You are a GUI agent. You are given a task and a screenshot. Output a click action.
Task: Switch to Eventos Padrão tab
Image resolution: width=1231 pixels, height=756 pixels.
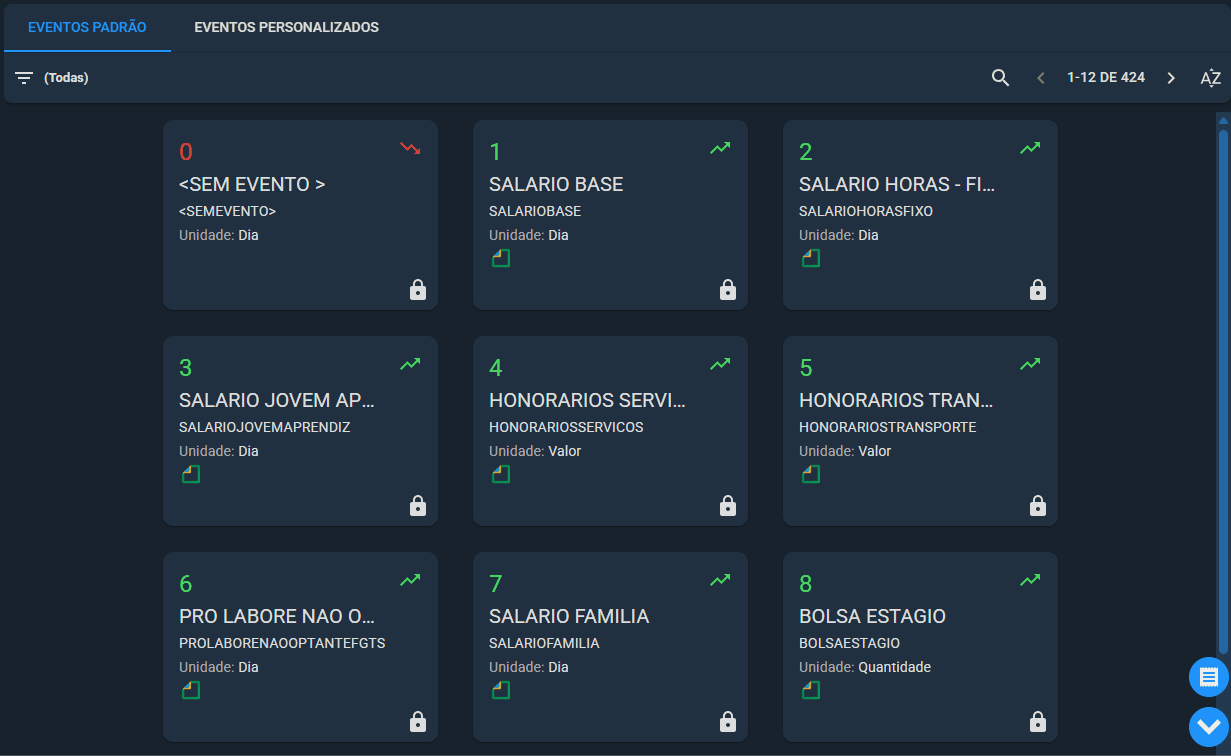(87, 27)
